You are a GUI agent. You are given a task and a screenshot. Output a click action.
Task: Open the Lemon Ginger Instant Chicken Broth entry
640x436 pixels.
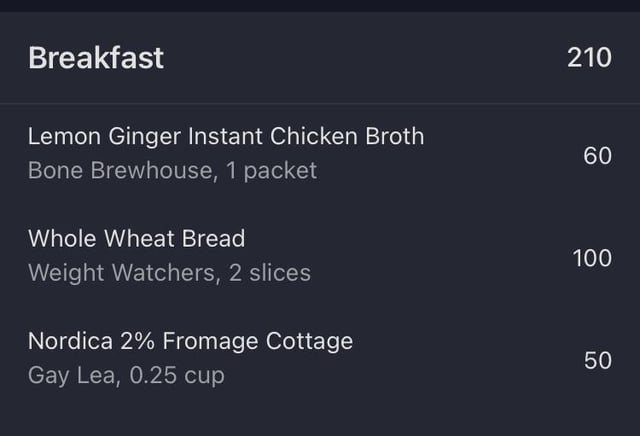pos(320,153)
